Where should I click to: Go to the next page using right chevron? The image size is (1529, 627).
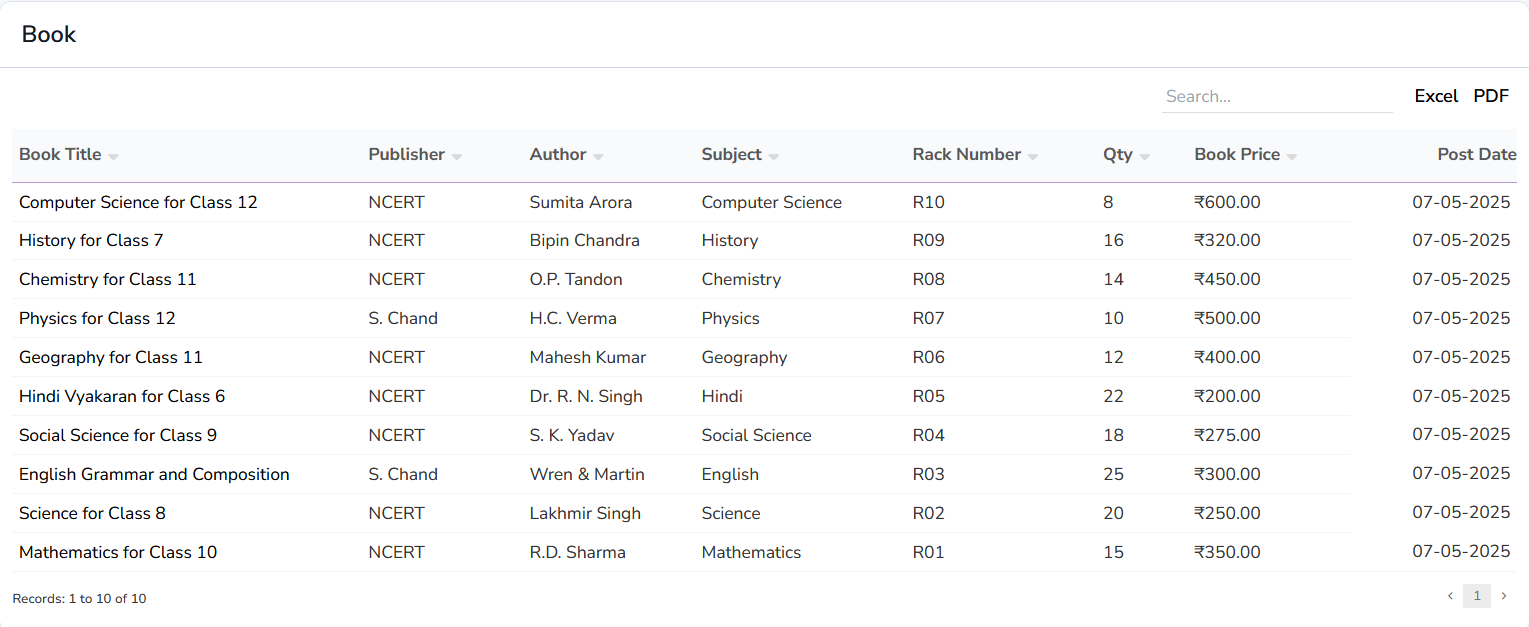[x=1503, y=595]
